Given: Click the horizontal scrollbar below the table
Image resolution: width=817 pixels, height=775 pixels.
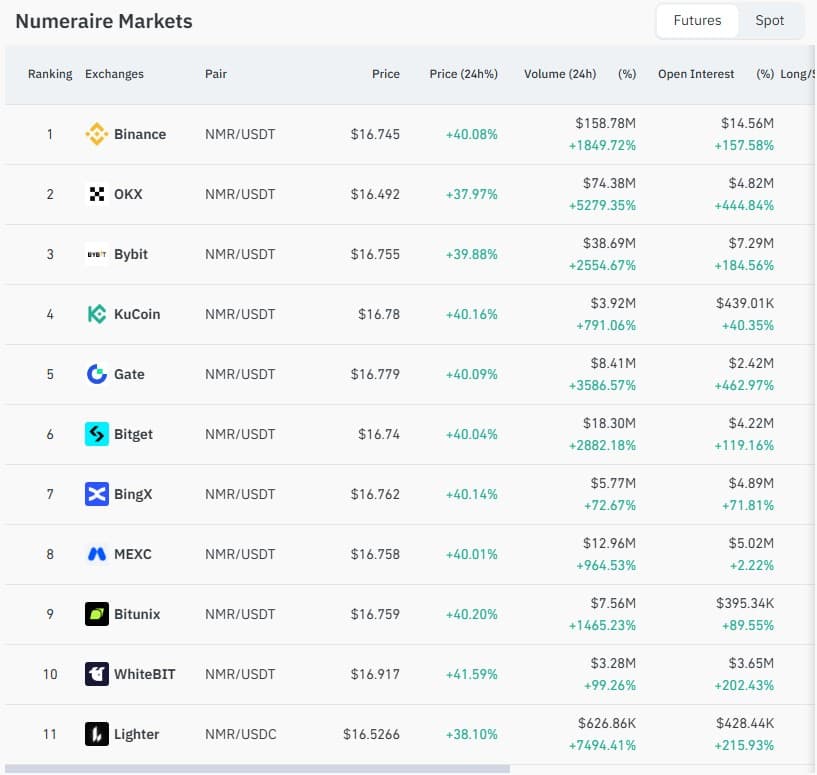Looking at the screenshot, I should [257, 769].
